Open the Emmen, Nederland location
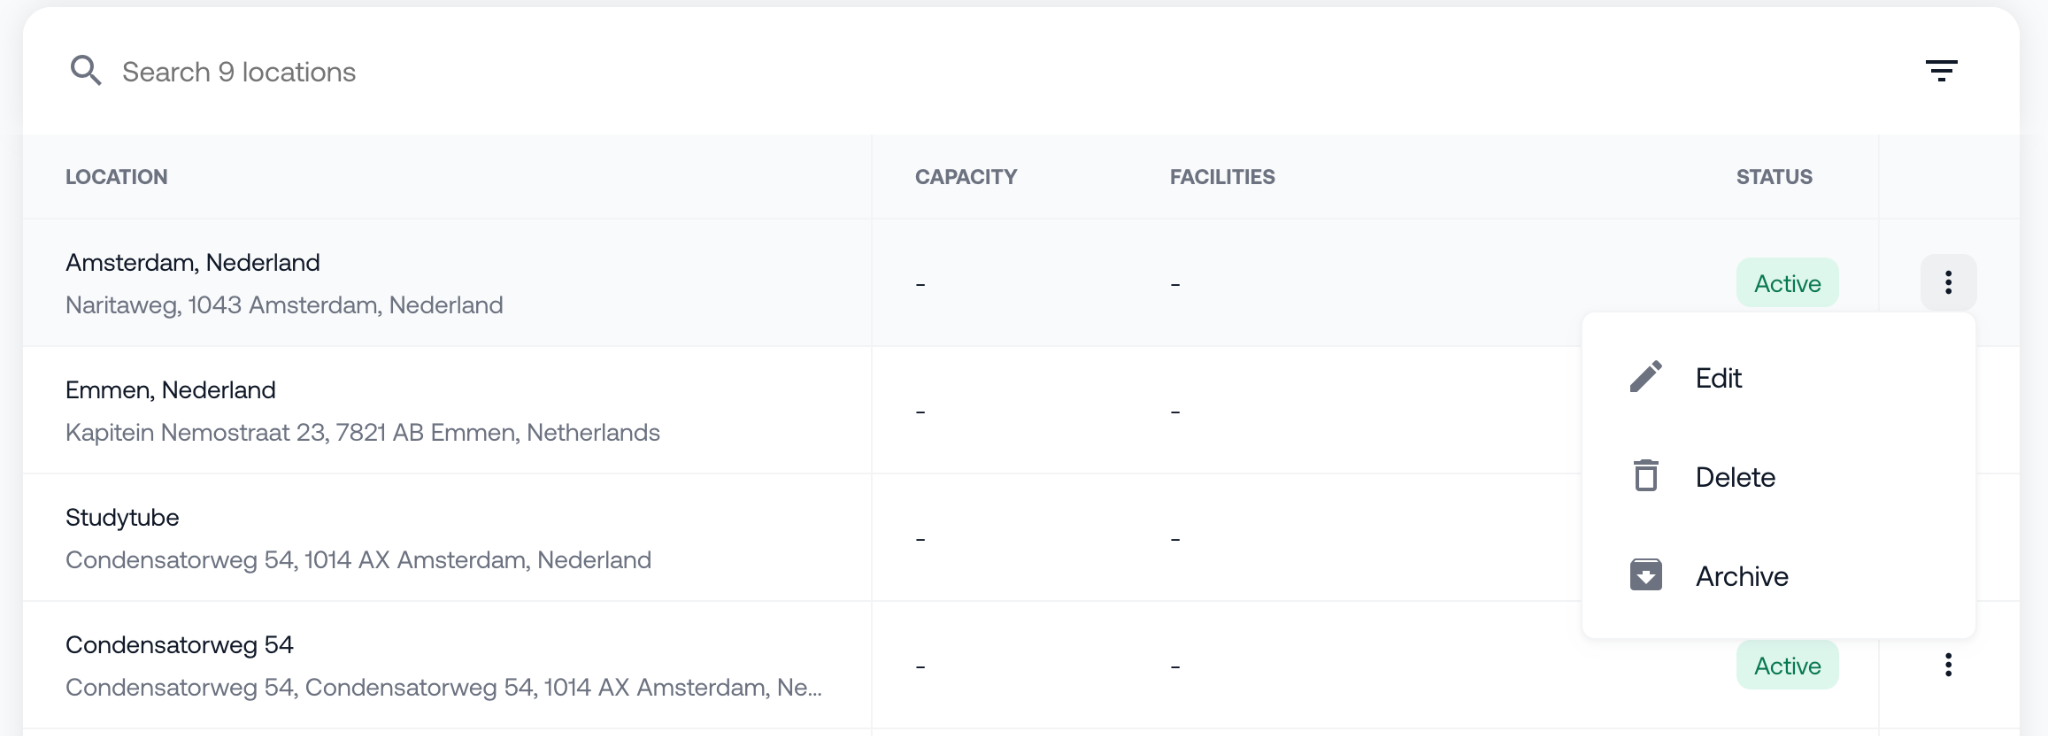Viewport: 2048px width, 736px height. [171, 390]
